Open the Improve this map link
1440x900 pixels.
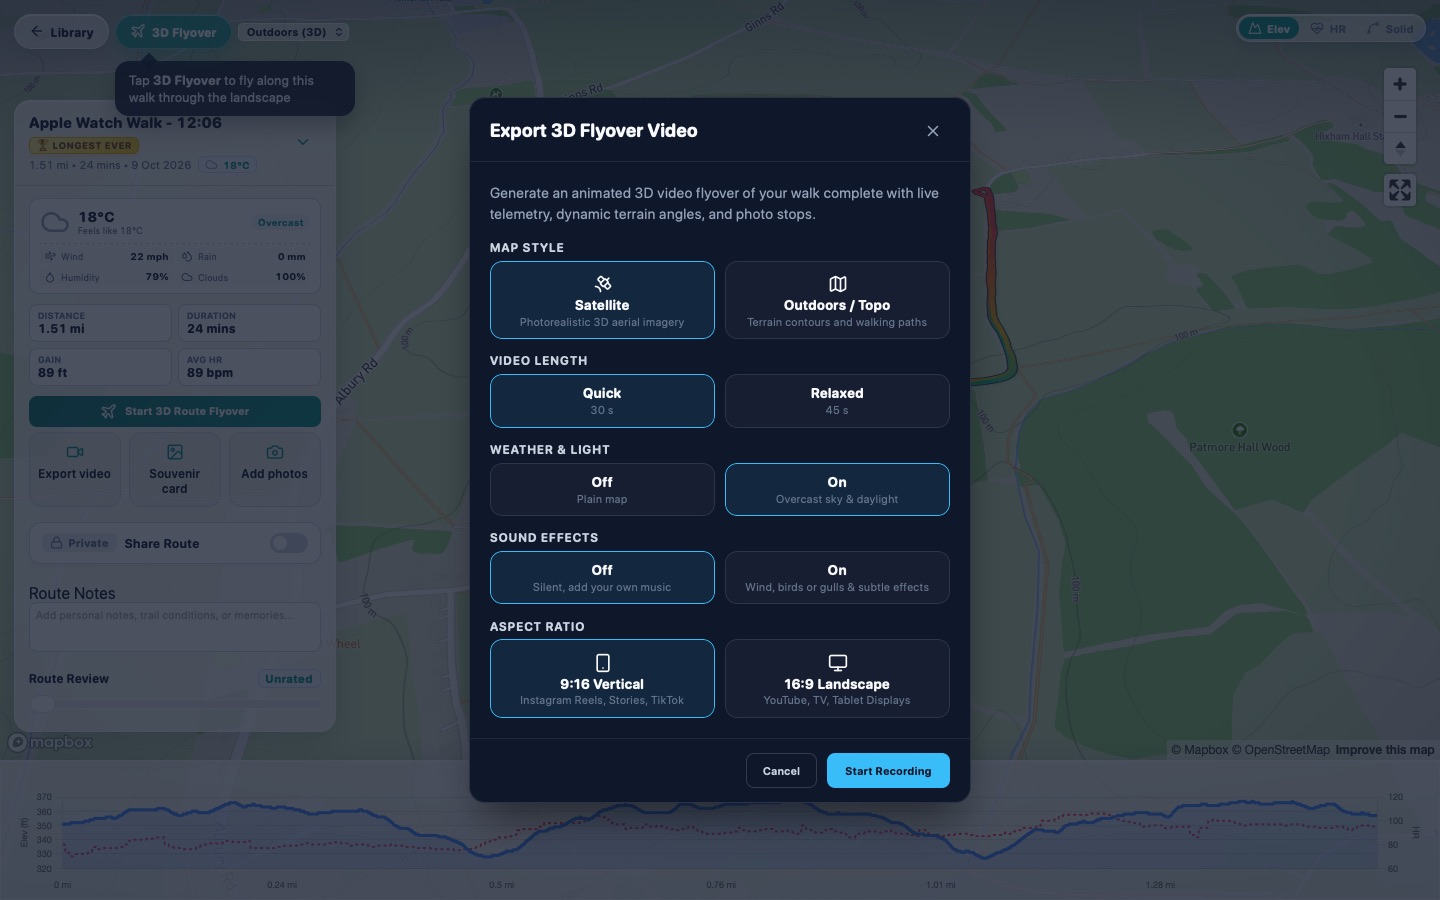[x=1385, y=750]
